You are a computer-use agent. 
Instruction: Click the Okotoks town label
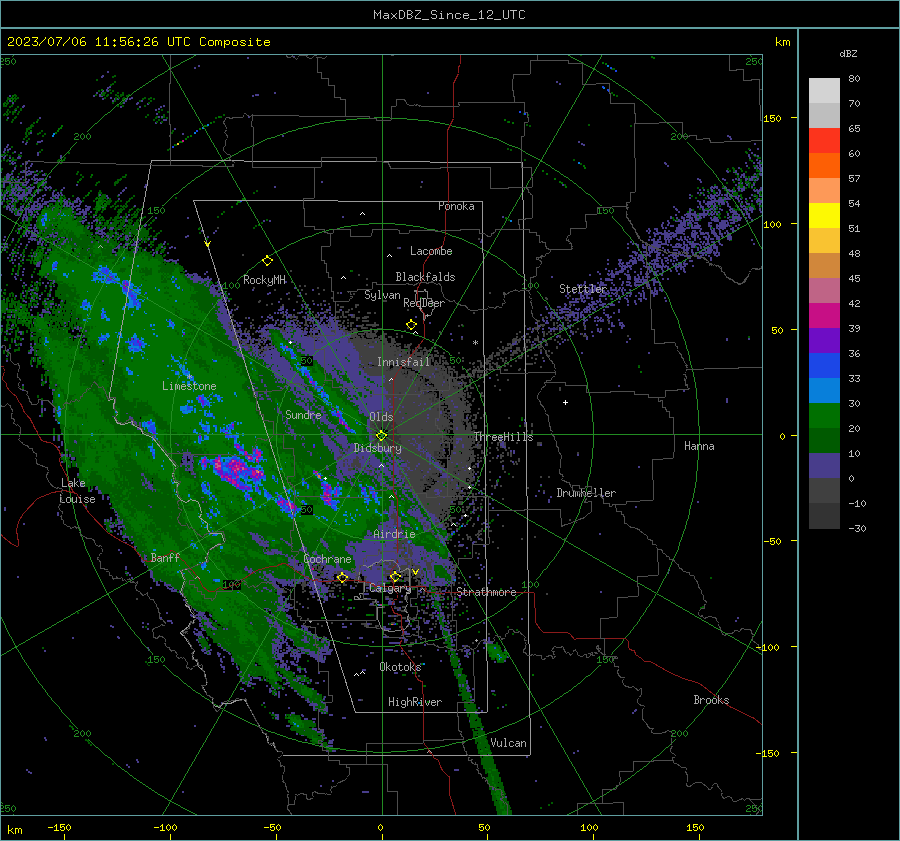tap(400, 667)
